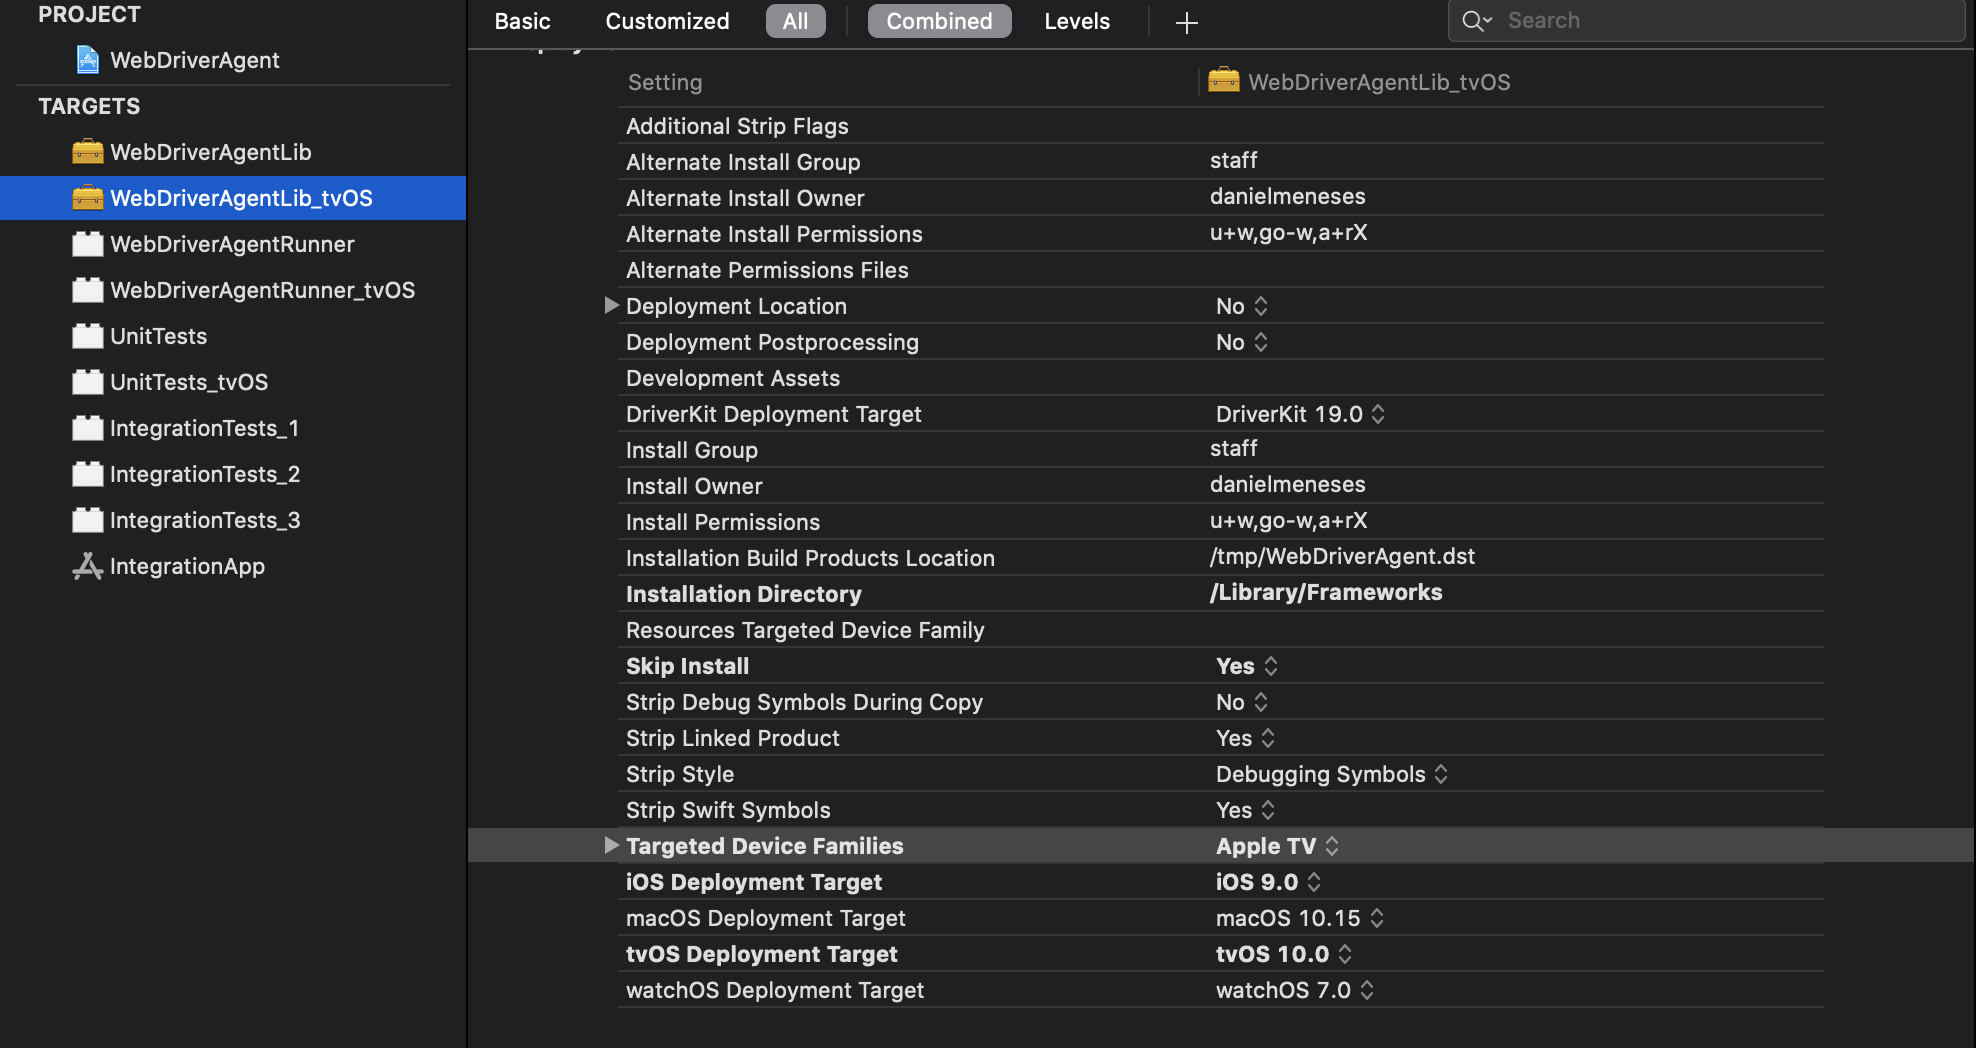The height and width of the screenshot is (1048, 1976).
Task: Select the WebDriverAgent project blueprint icon
Action: 88,60
